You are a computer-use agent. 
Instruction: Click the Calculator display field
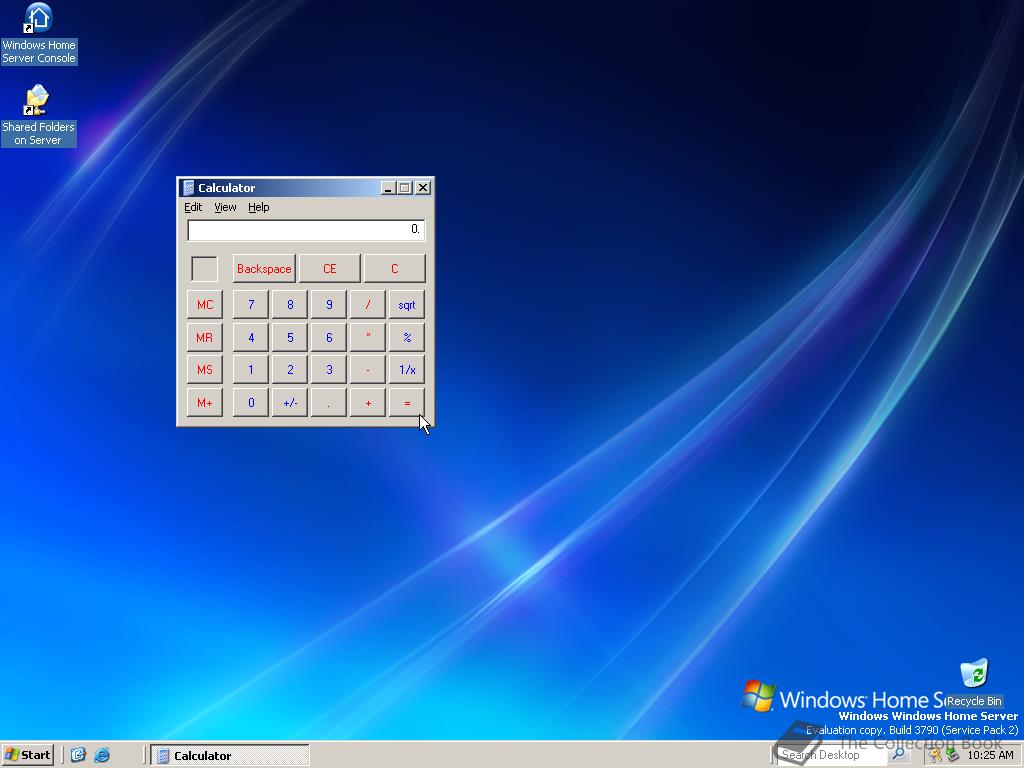click(x=306, y=230)
